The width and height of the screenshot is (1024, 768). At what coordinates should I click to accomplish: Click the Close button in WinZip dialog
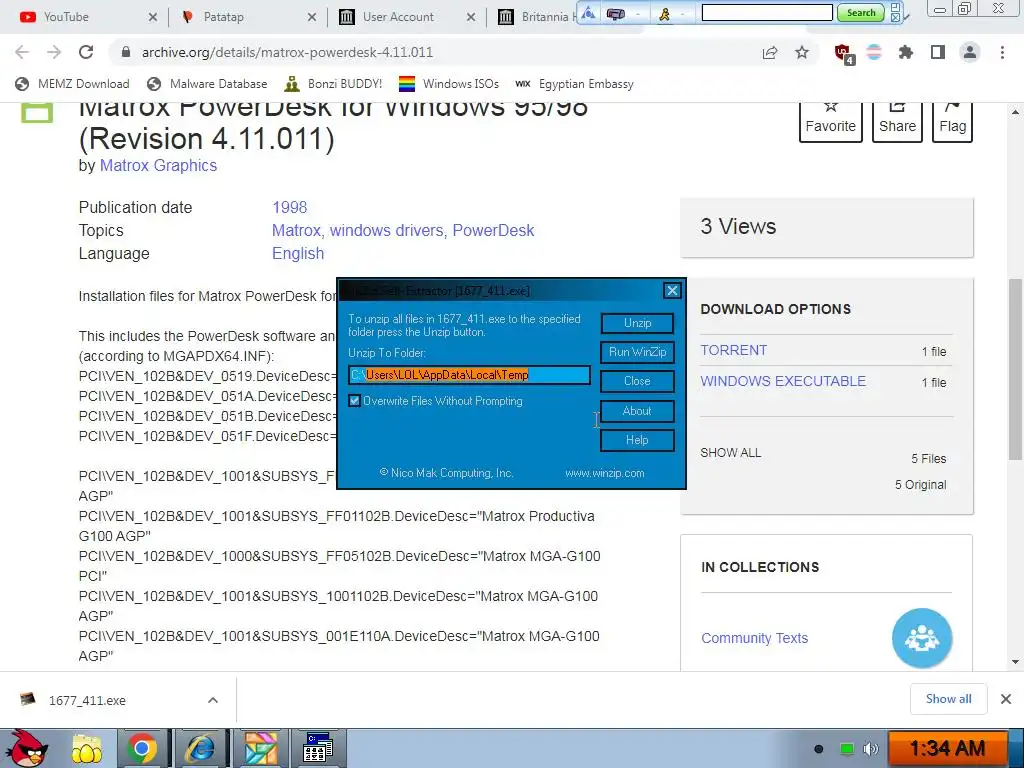point(637,381)
